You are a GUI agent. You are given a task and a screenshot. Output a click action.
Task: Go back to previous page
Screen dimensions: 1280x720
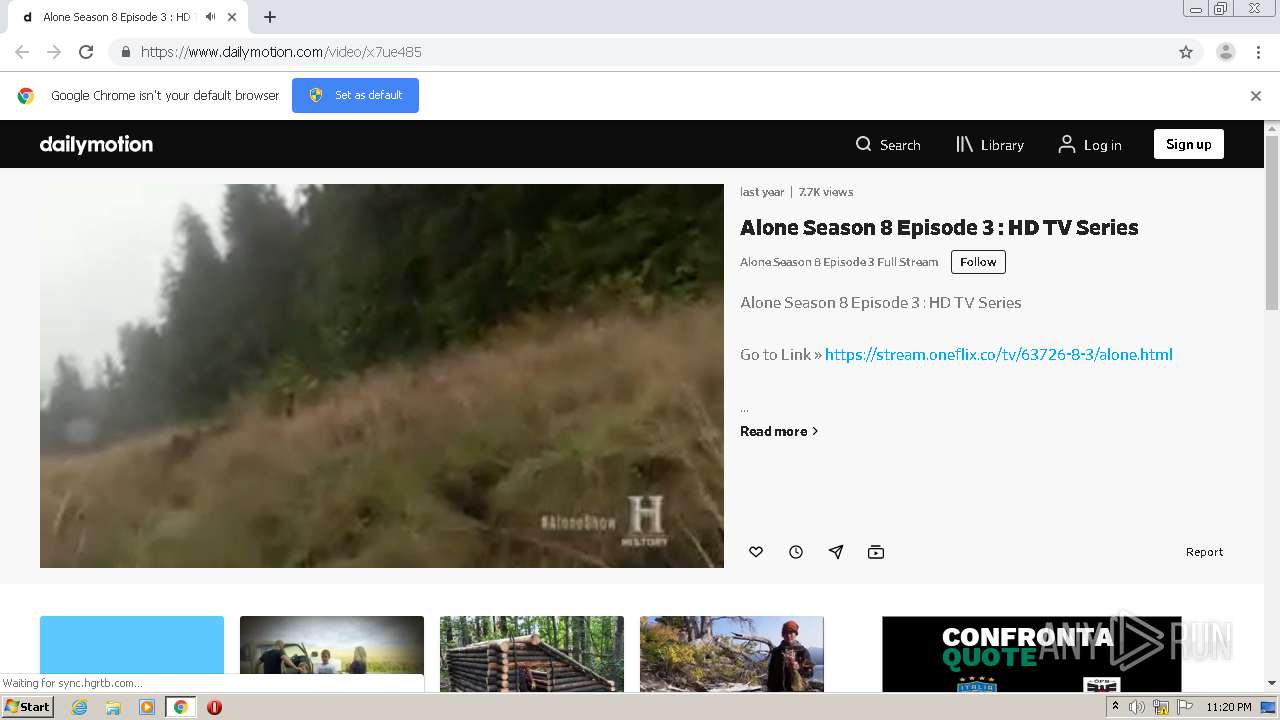[22, 52]
